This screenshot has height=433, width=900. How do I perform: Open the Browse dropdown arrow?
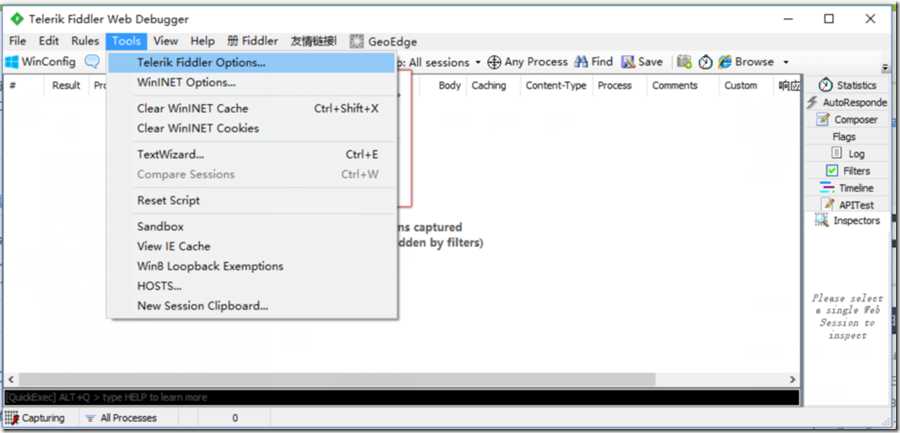click(x=786, y=62)
